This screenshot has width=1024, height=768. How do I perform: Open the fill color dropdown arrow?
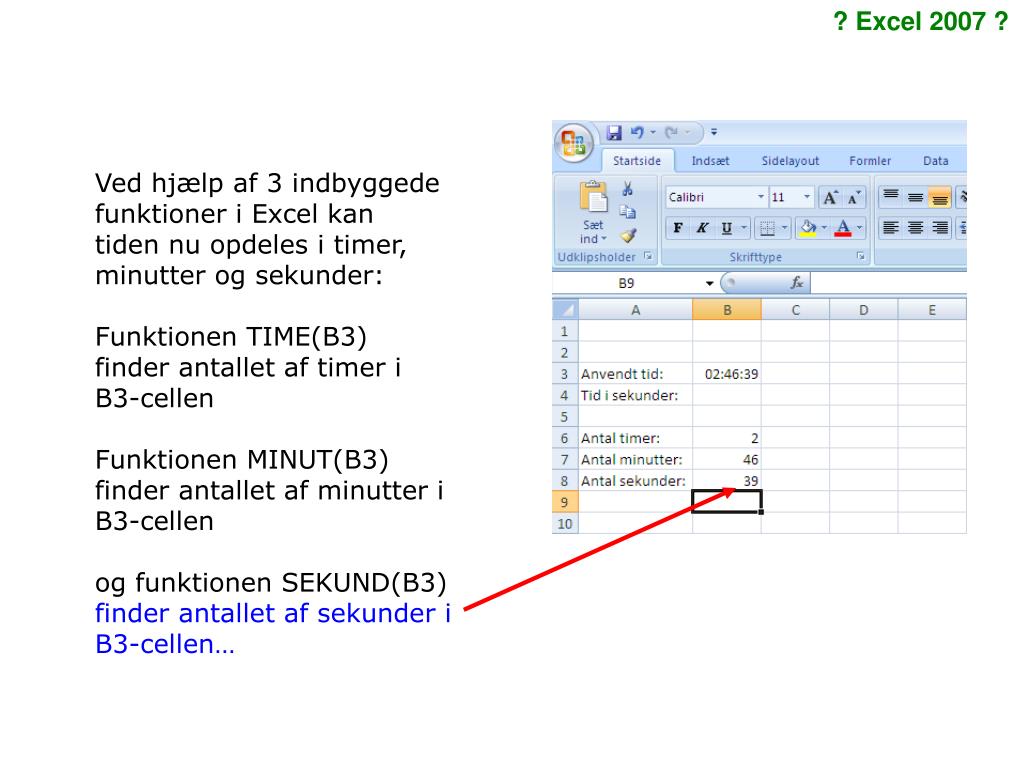point(824,228)
